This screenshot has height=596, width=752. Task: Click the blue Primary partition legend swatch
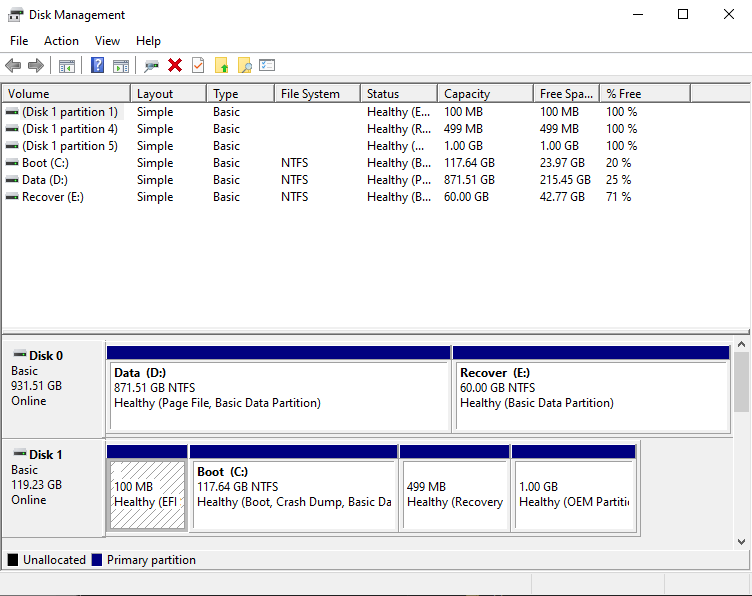point(97,560)
